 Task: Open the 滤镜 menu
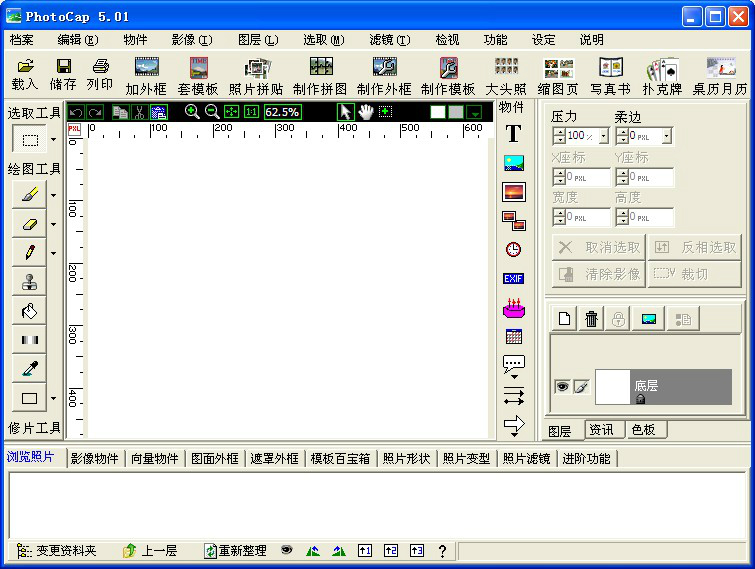[x=389, y=40]
